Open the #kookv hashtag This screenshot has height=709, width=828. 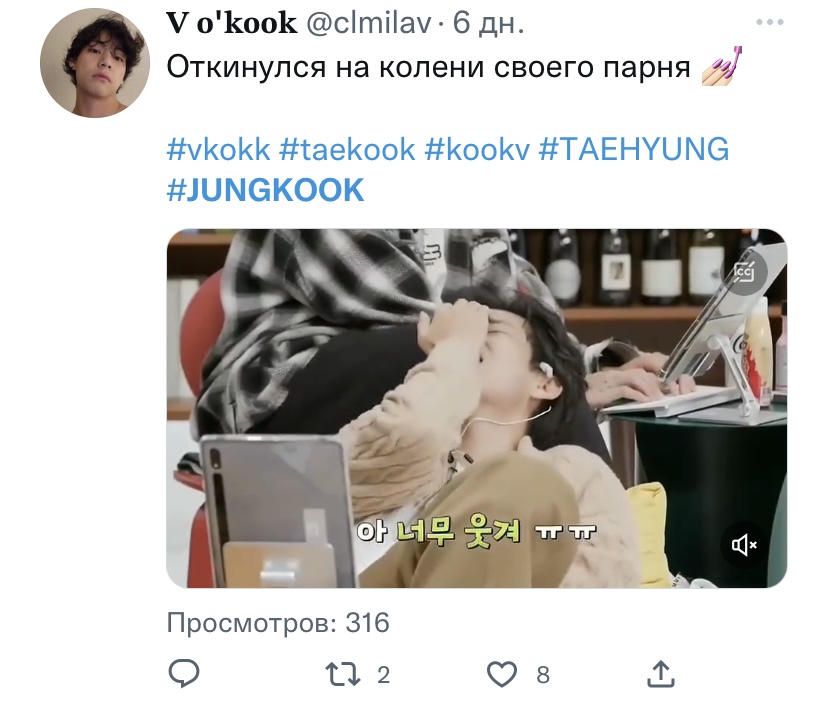[477, 149]
